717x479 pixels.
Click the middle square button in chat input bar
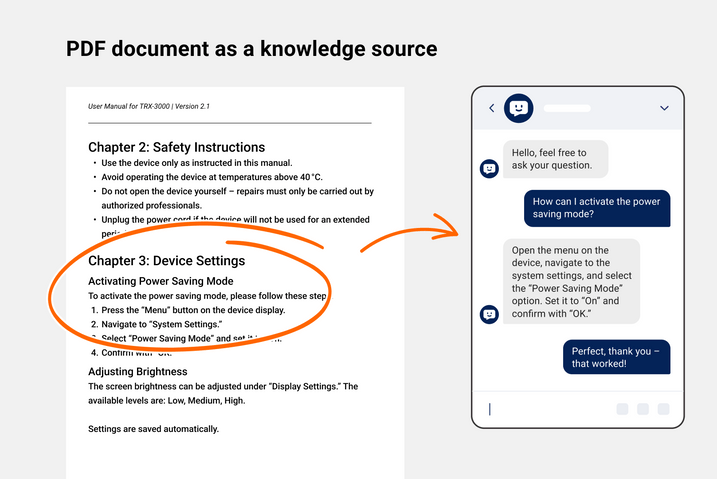click(643, 409)
